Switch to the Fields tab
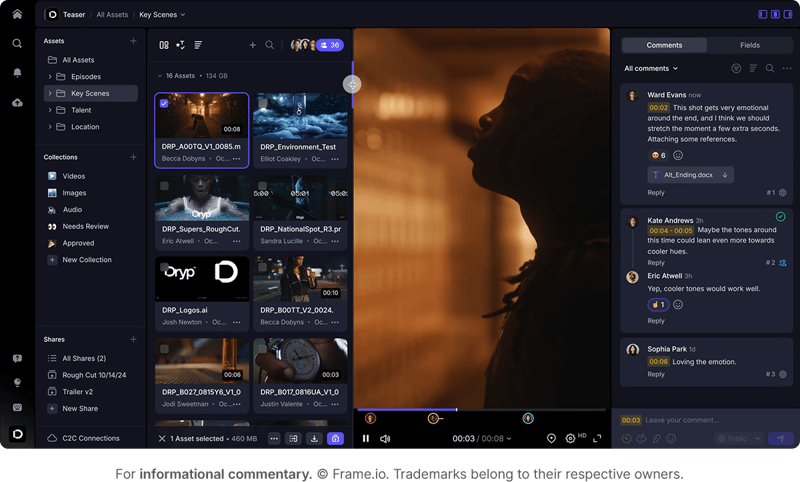This screenshot has height=482, width=800. (749, 45)
